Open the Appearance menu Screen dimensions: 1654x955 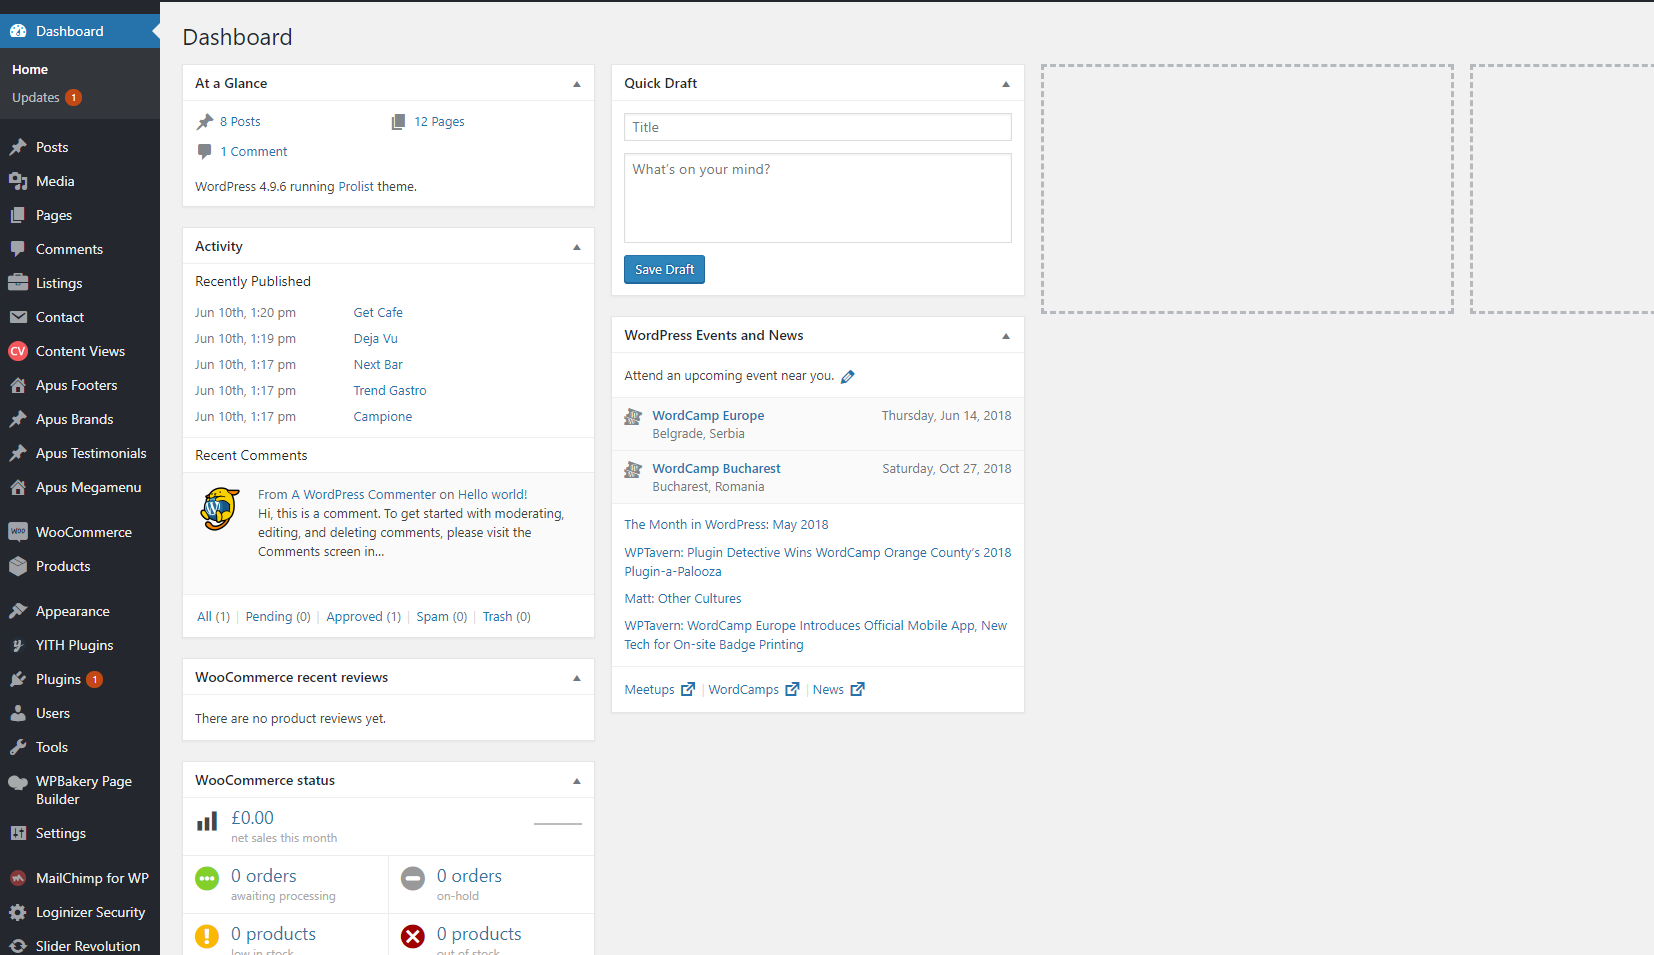pyautogui.click(x=73, y=611)
